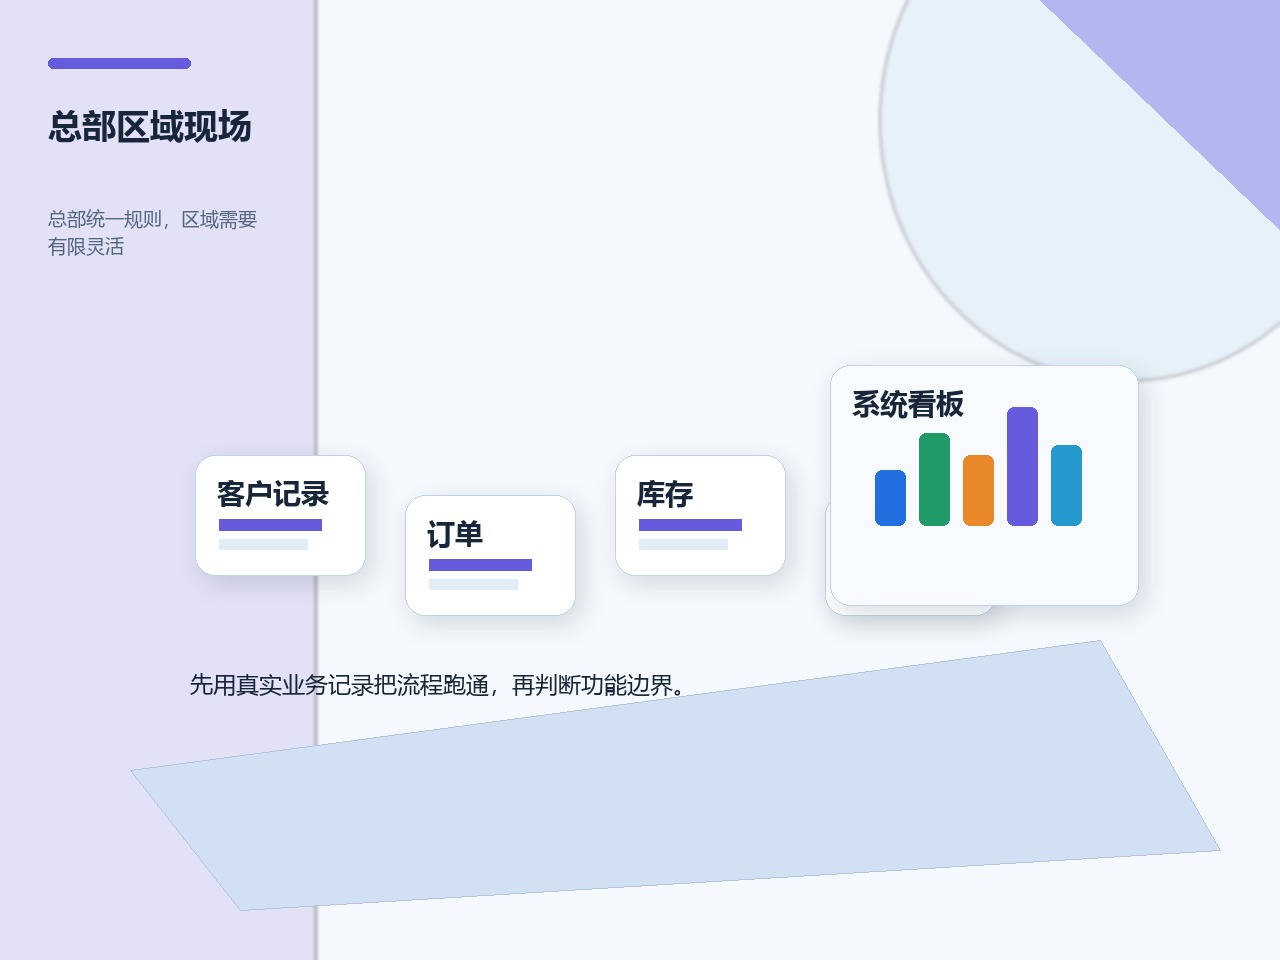Click the green bar in 系统看板 chart

tap(934, 479)
